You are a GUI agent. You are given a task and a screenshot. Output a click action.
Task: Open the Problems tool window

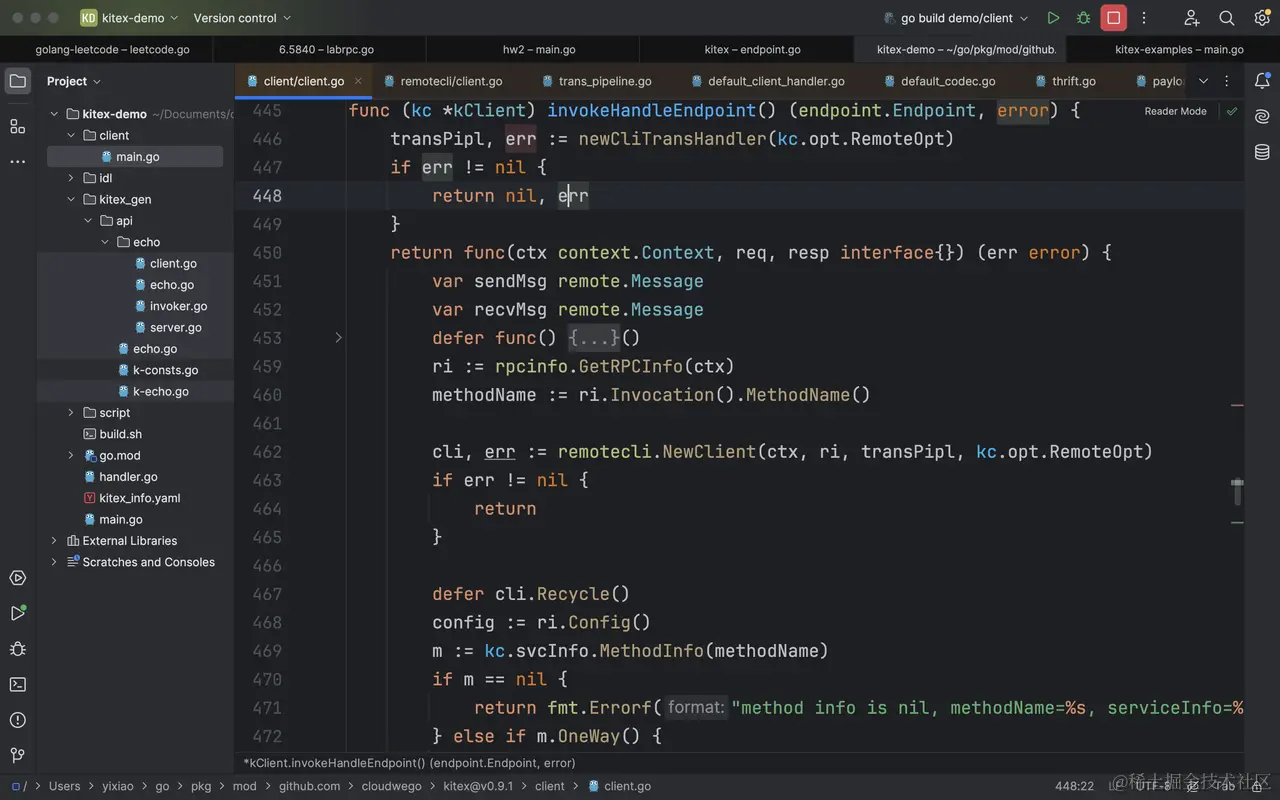point(18,720)
